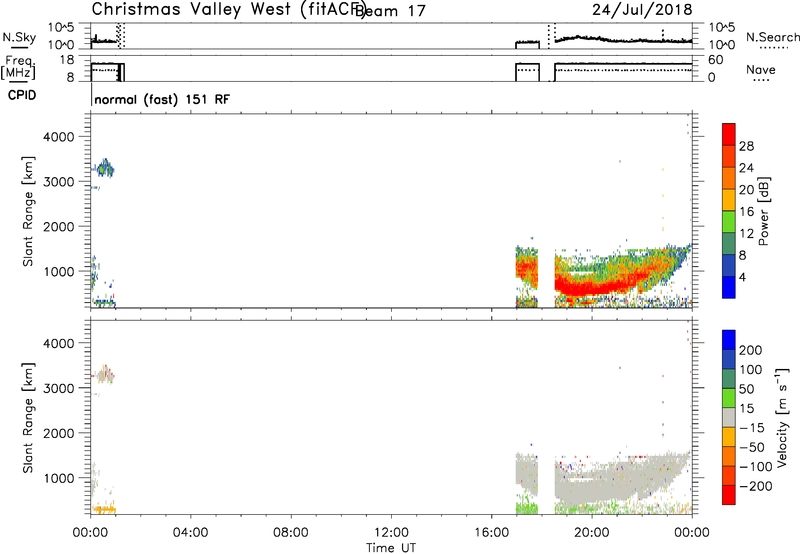Select the 2000 km tick on power panel
Screen dimensions: 800x554
(x=59, y=226)
